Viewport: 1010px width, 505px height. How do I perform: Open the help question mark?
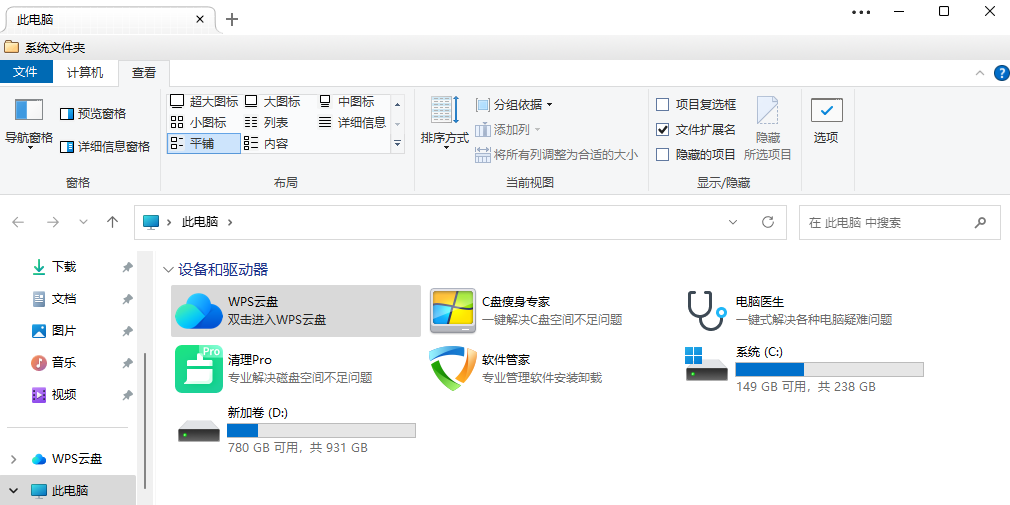coord(1002,73)
